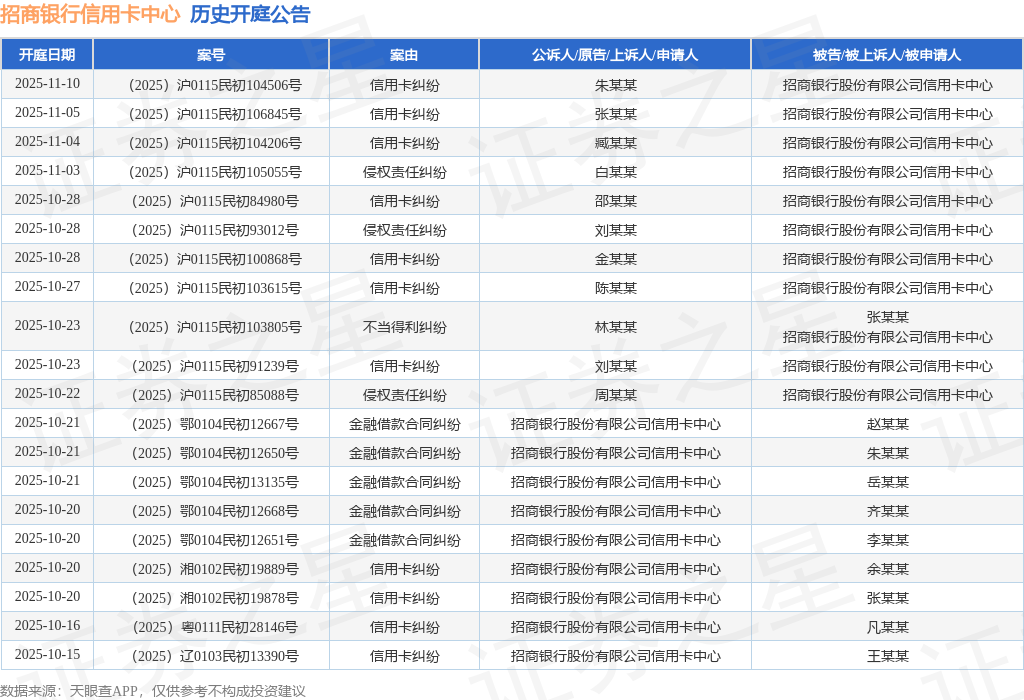Click defendant 岳某某
This screenshot has height=700, width=1024.
[888, 482]
